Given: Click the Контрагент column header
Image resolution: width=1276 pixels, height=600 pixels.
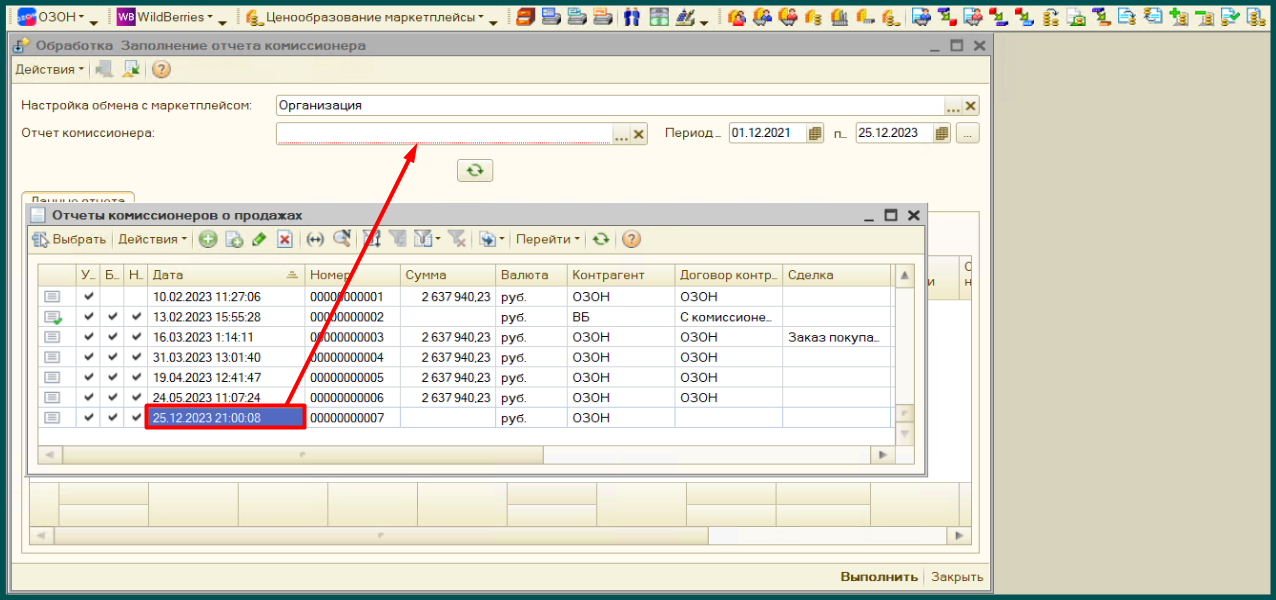Looking at the screenshot, I should pyautogui.click(x=621, y=275).
